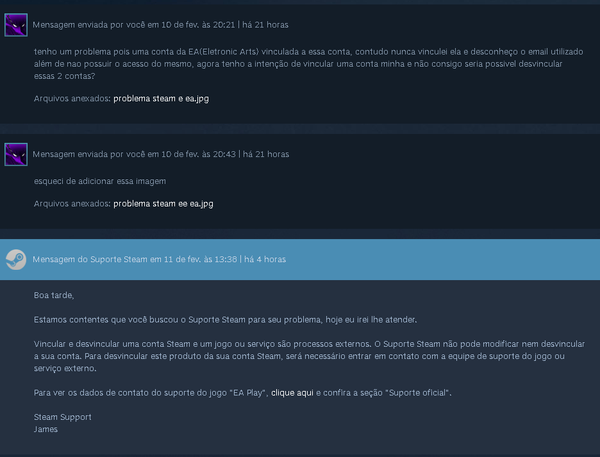Click the "há 21 horas" timestamp on first message
The width and height of the screenshot is (600, 457).
[x=267, y=25]
